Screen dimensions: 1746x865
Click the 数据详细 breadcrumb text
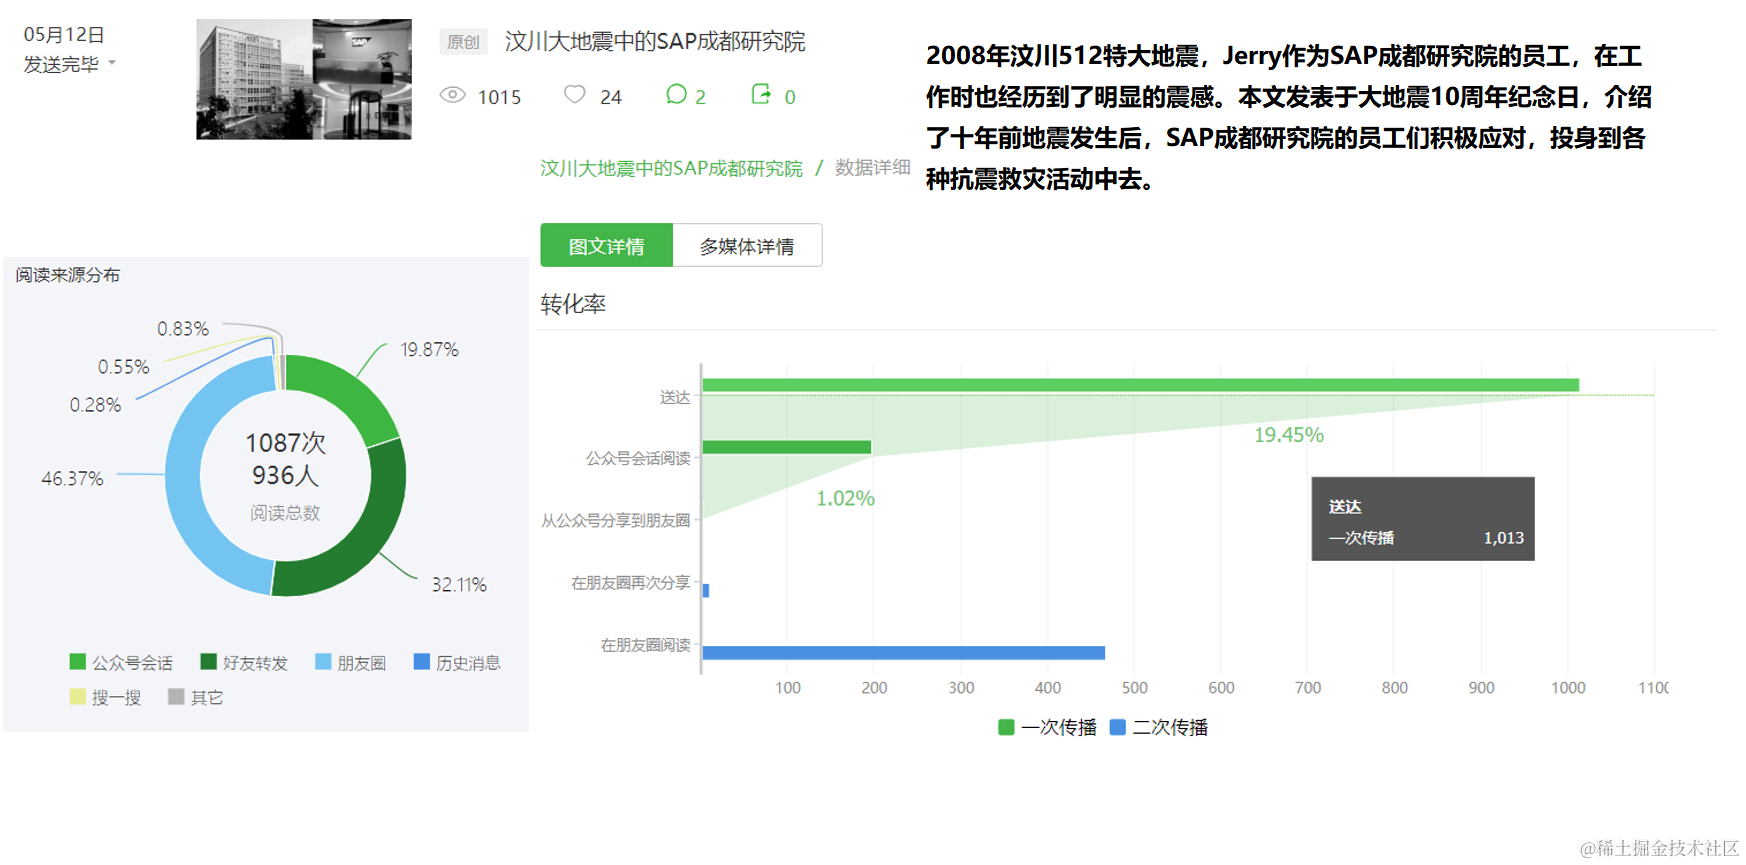tap(872, 167)
